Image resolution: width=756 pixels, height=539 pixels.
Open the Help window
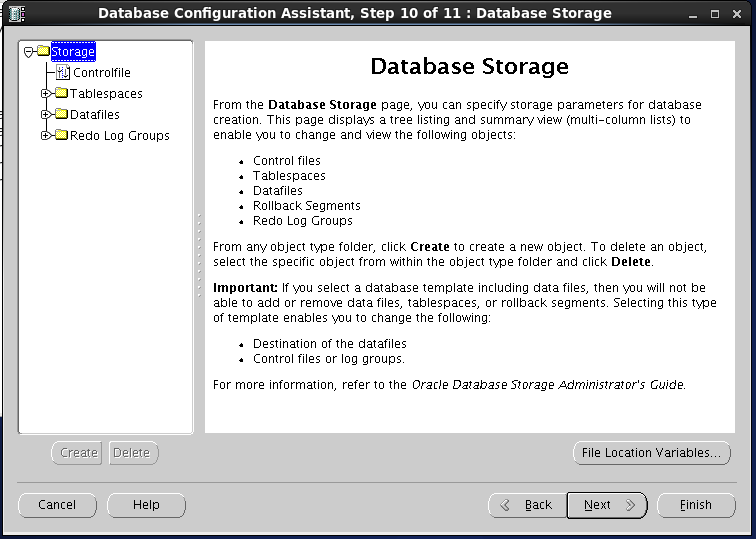pos(146,505)
